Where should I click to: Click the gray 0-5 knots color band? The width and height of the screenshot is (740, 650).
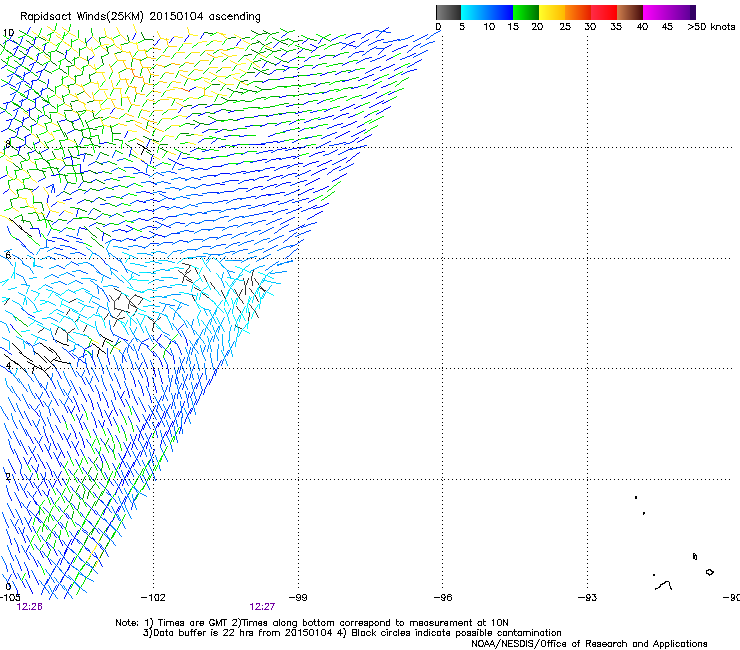pyautogui.click(x=448, y=12)
